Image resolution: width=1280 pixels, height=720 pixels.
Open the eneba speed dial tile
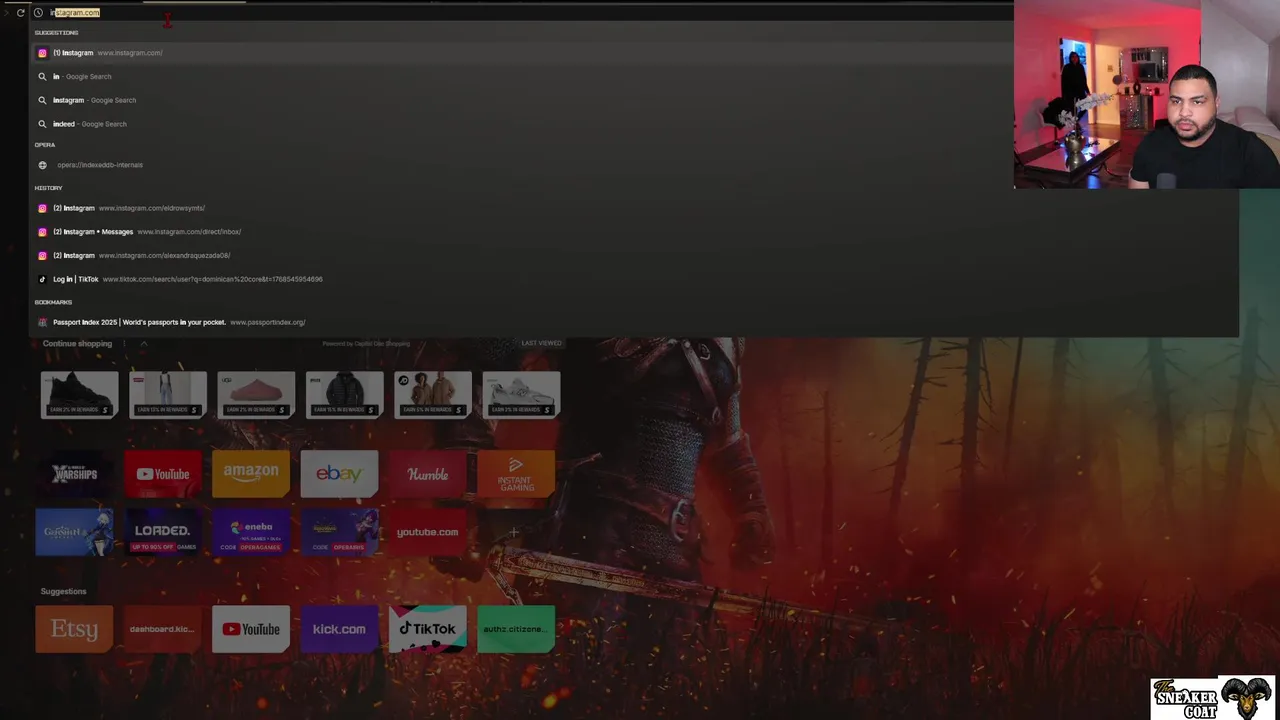[x=251, y=532]
